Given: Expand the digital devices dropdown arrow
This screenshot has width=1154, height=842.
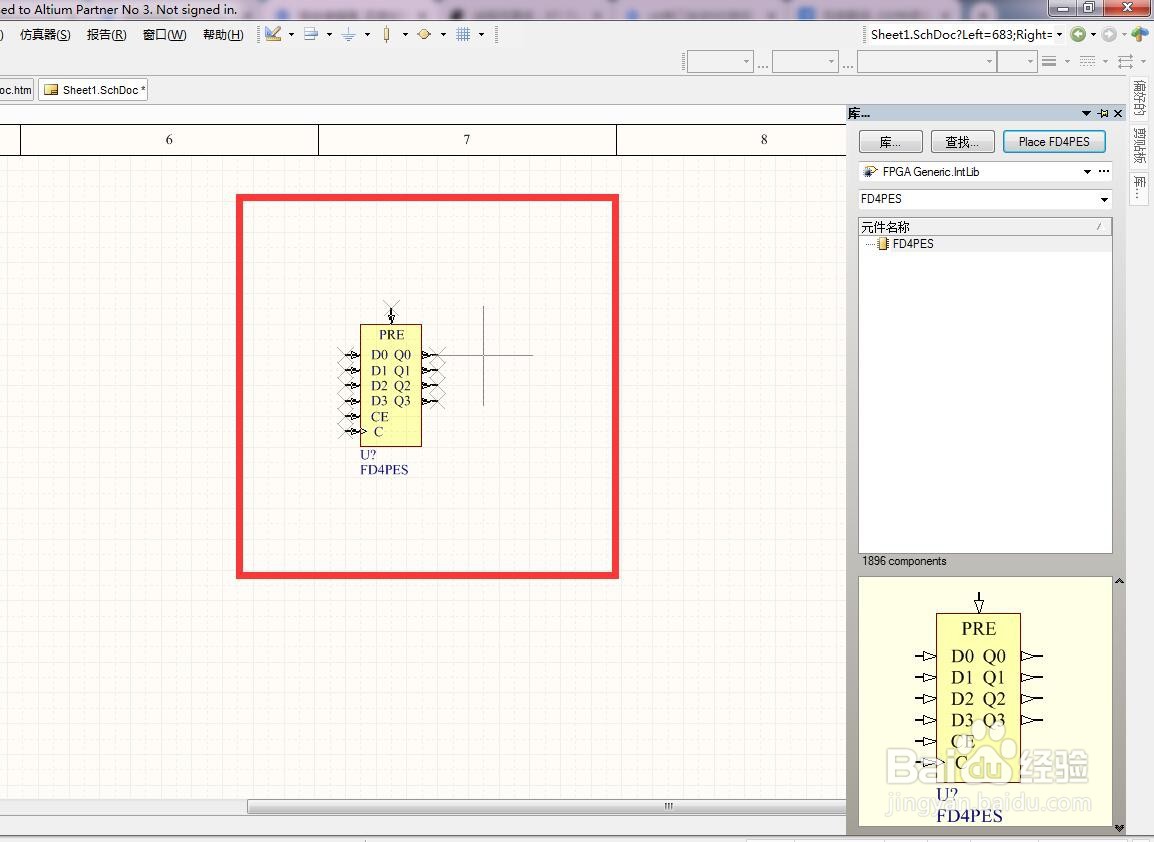Looking at the screenshot, I should tap(405, 35).
